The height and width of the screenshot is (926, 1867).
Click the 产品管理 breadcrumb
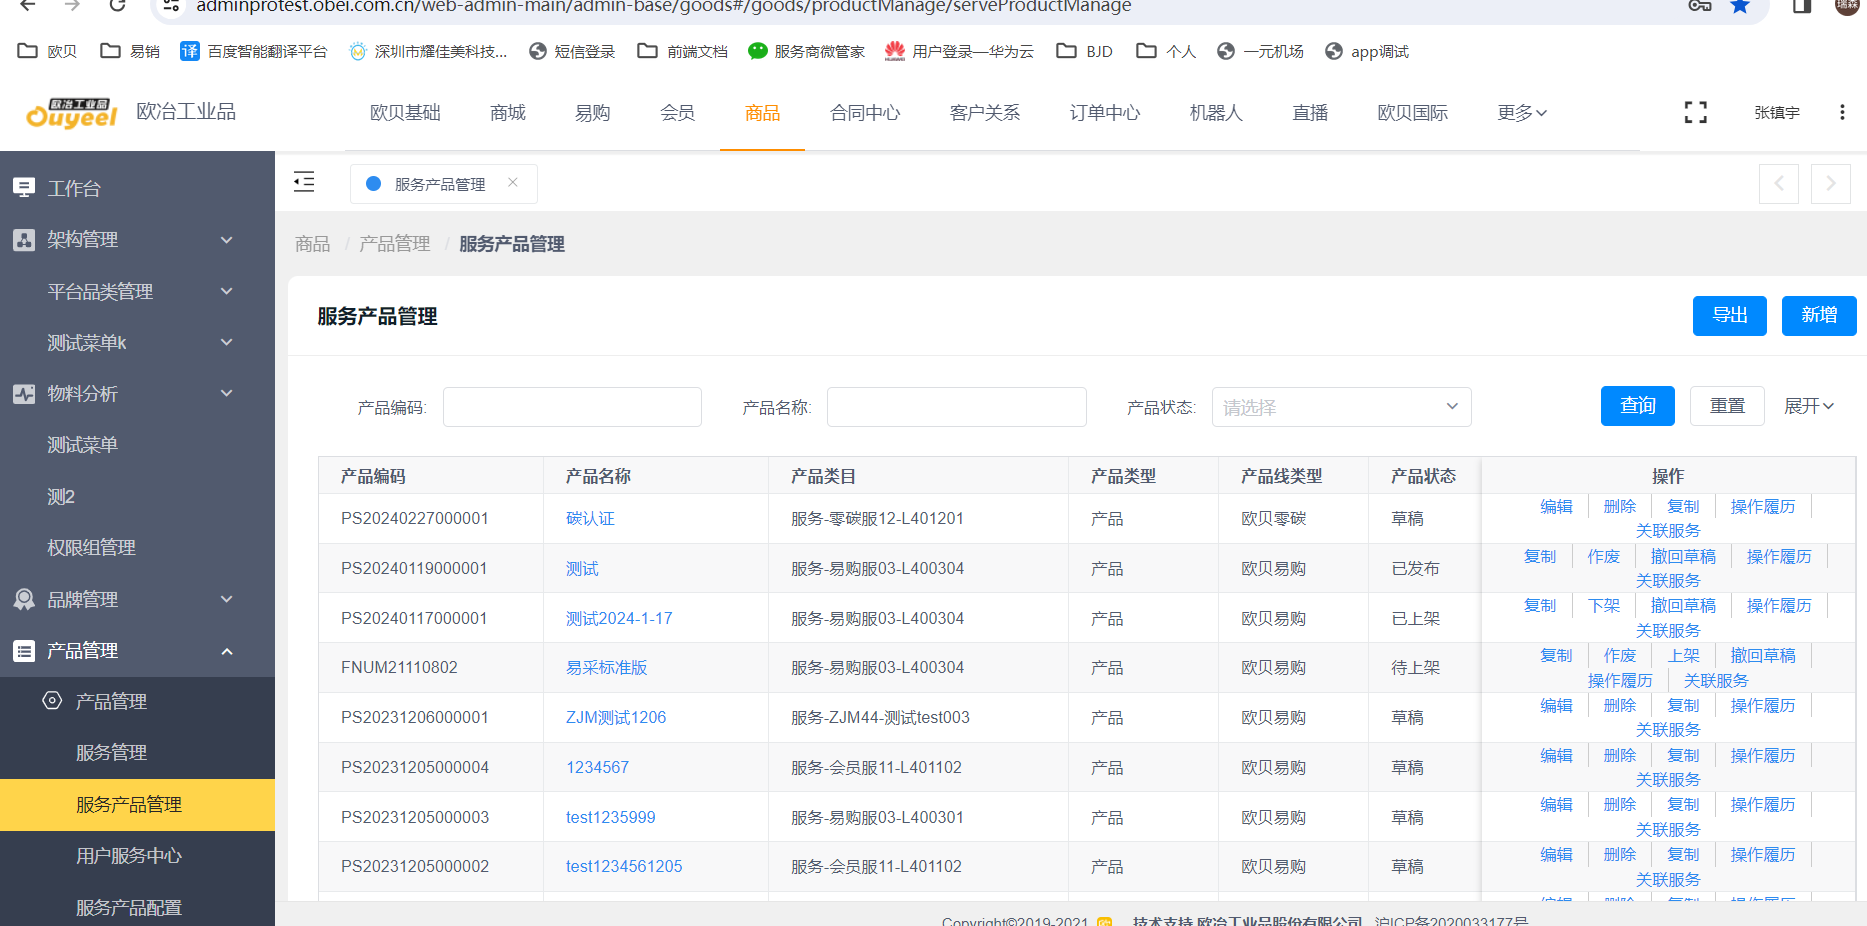(x=394, y=244)
